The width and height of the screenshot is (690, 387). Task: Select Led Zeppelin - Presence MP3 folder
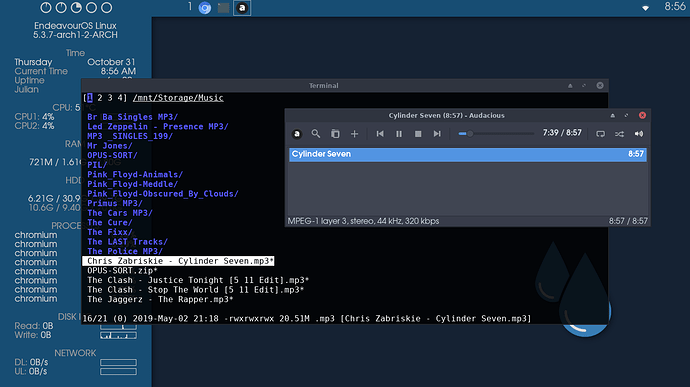pos(158,127)
